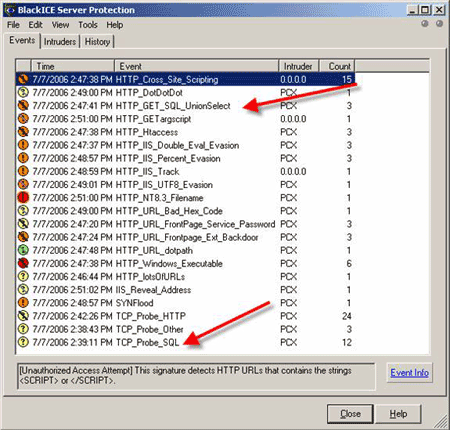
Task: Click the warning icon for HTTP_IIS_Percent_Evasion
Action: point(23,158)
